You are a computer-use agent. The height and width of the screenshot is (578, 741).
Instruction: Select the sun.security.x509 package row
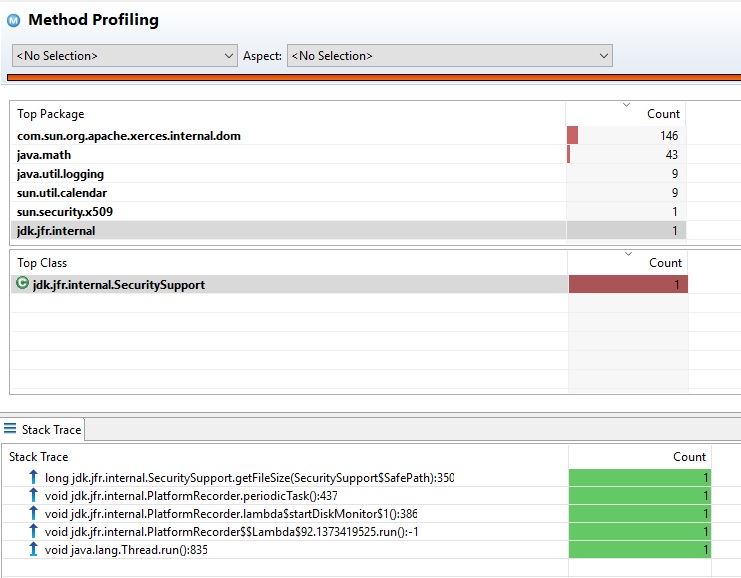click(x=60, y=211)
